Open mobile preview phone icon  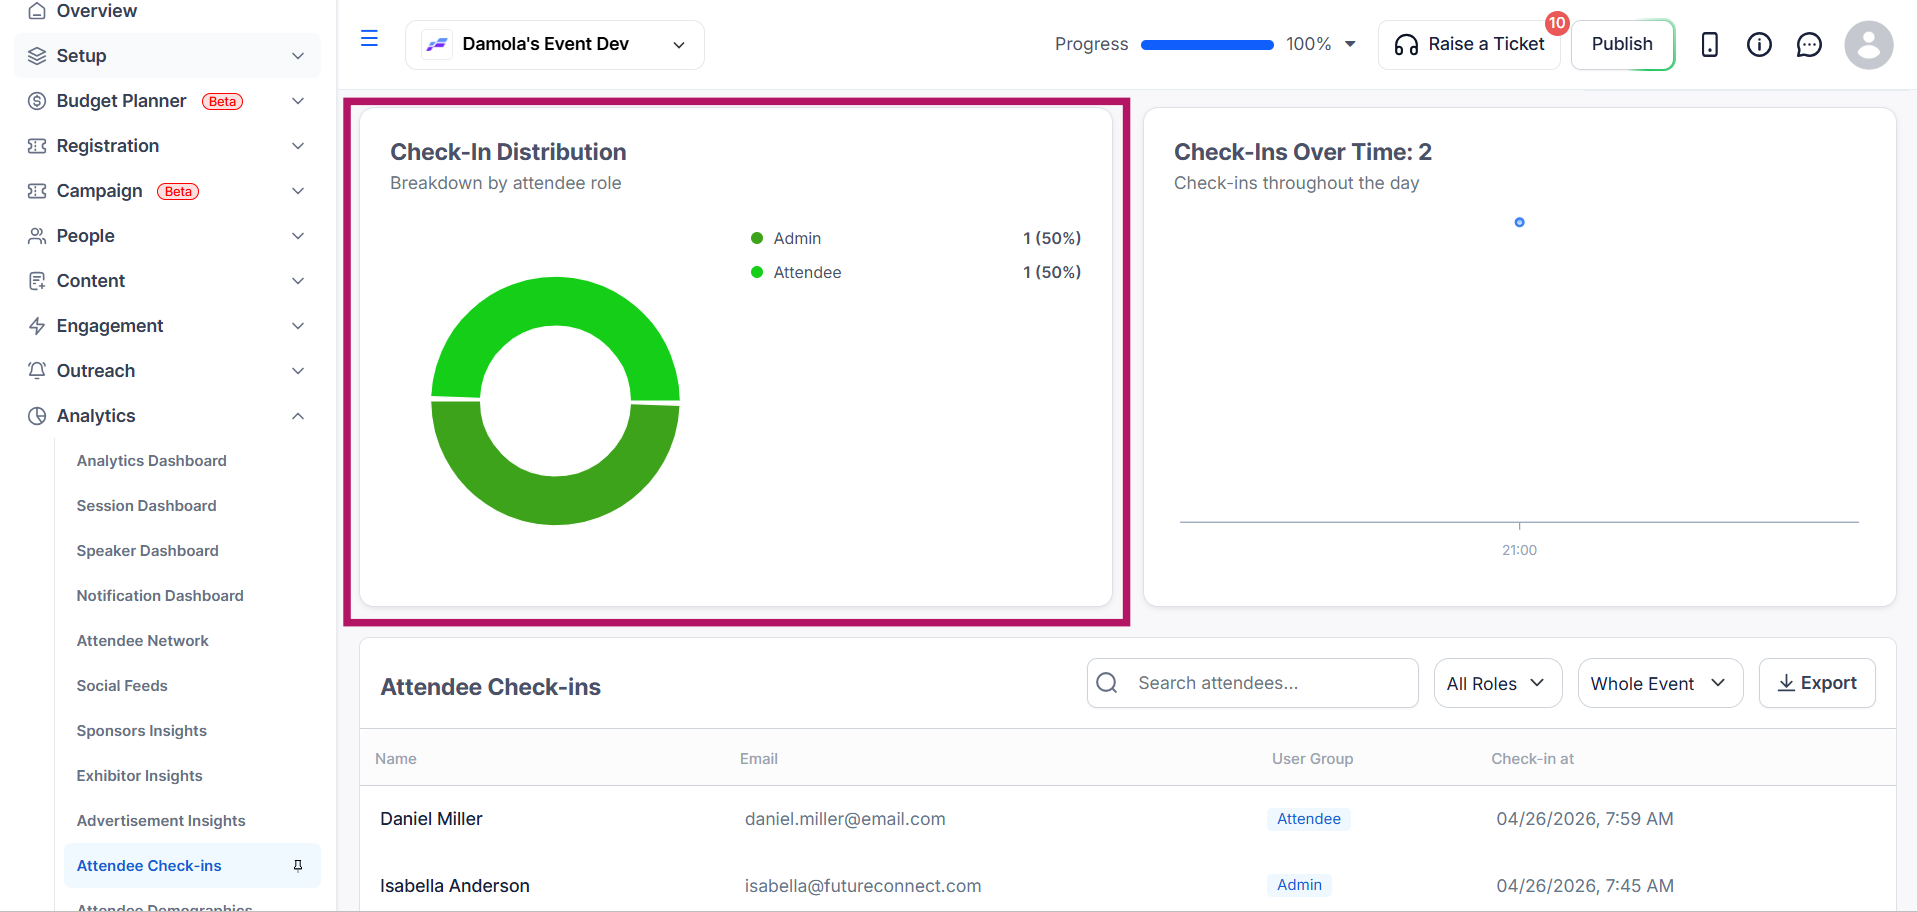click(x=1709, y=45)
